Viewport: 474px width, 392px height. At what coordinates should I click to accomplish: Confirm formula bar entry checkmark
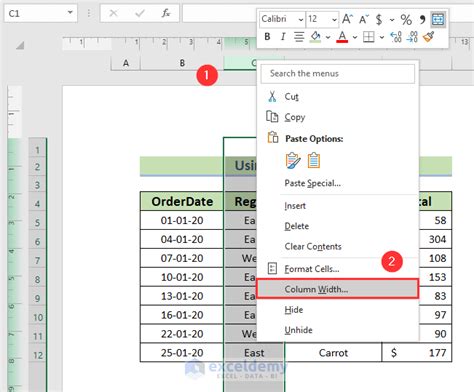[140, 13]
